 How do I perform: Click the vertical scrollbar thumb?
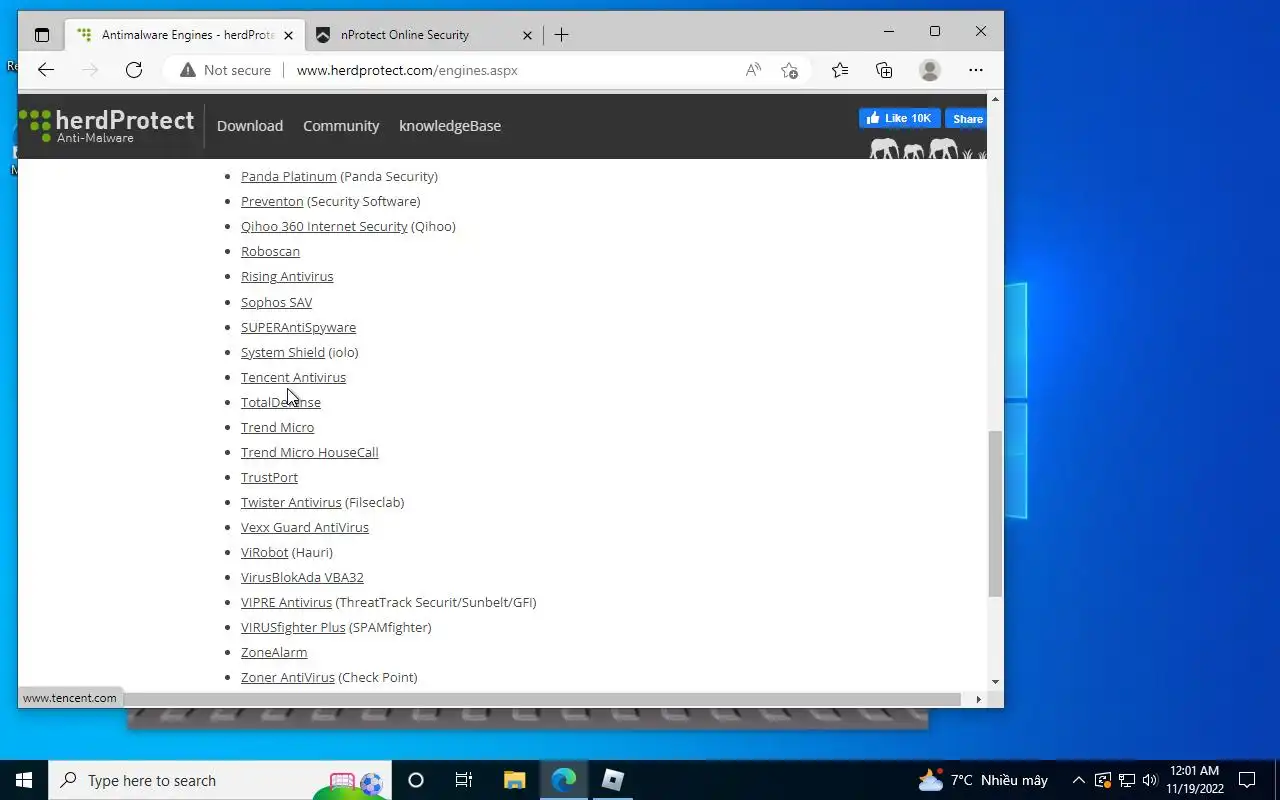[x=995, y=514]
